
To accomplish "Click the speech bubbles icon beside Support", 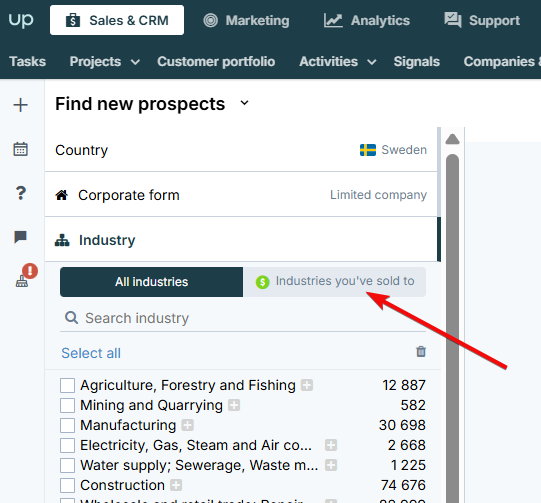I will point(453,20).
